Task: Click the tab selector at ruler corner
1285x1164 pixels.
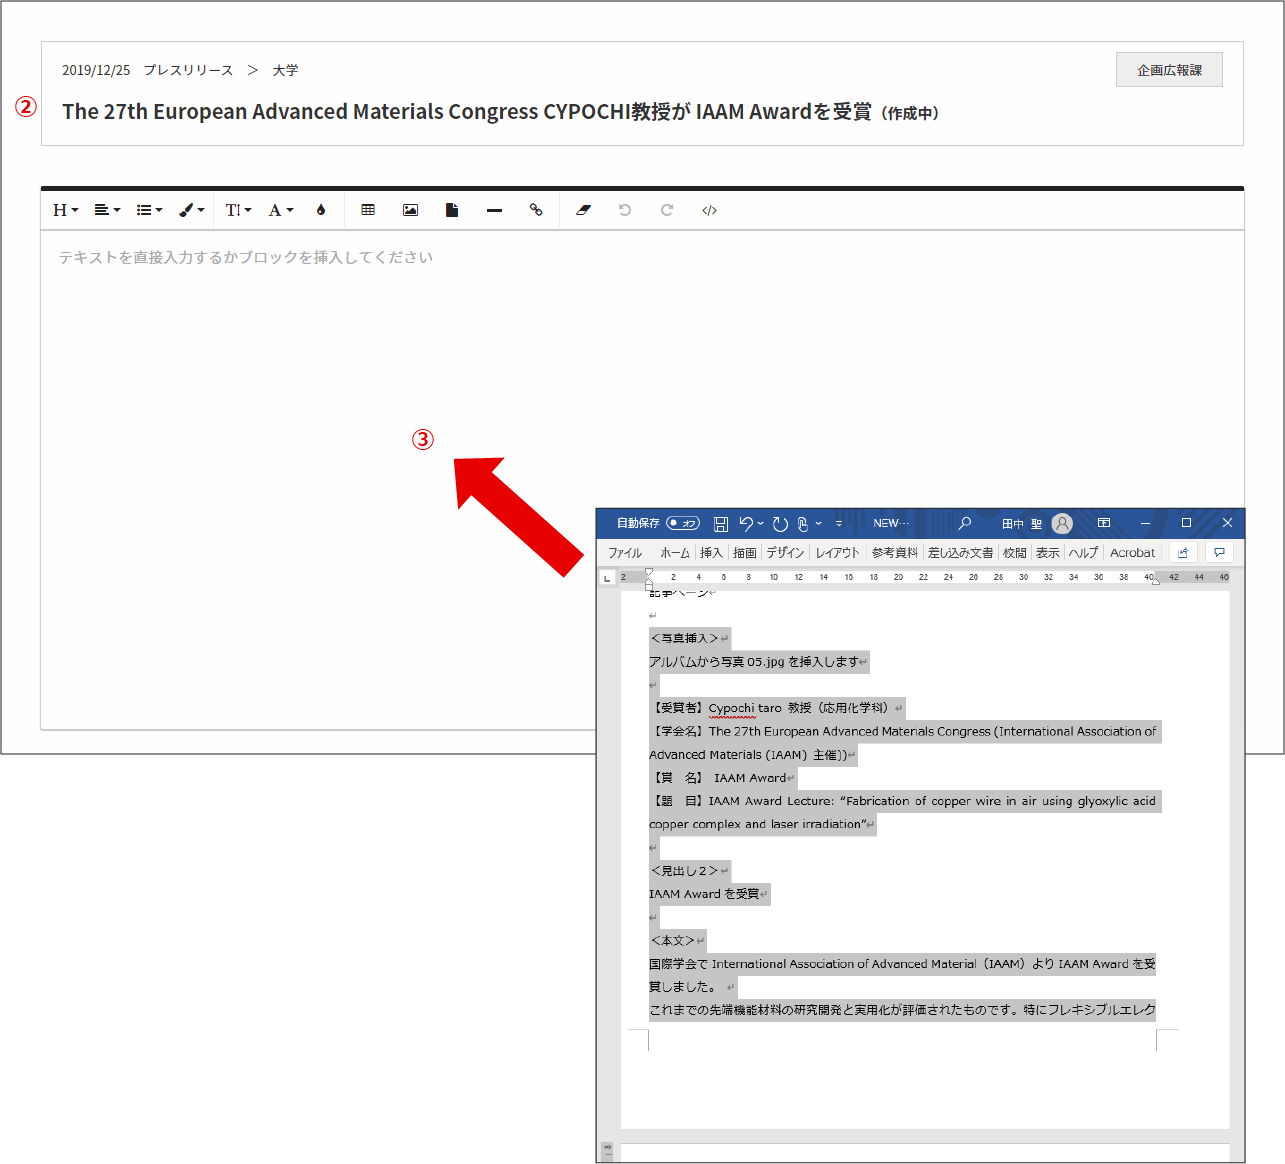Action: pyautogui.click(x=607, y=578)
